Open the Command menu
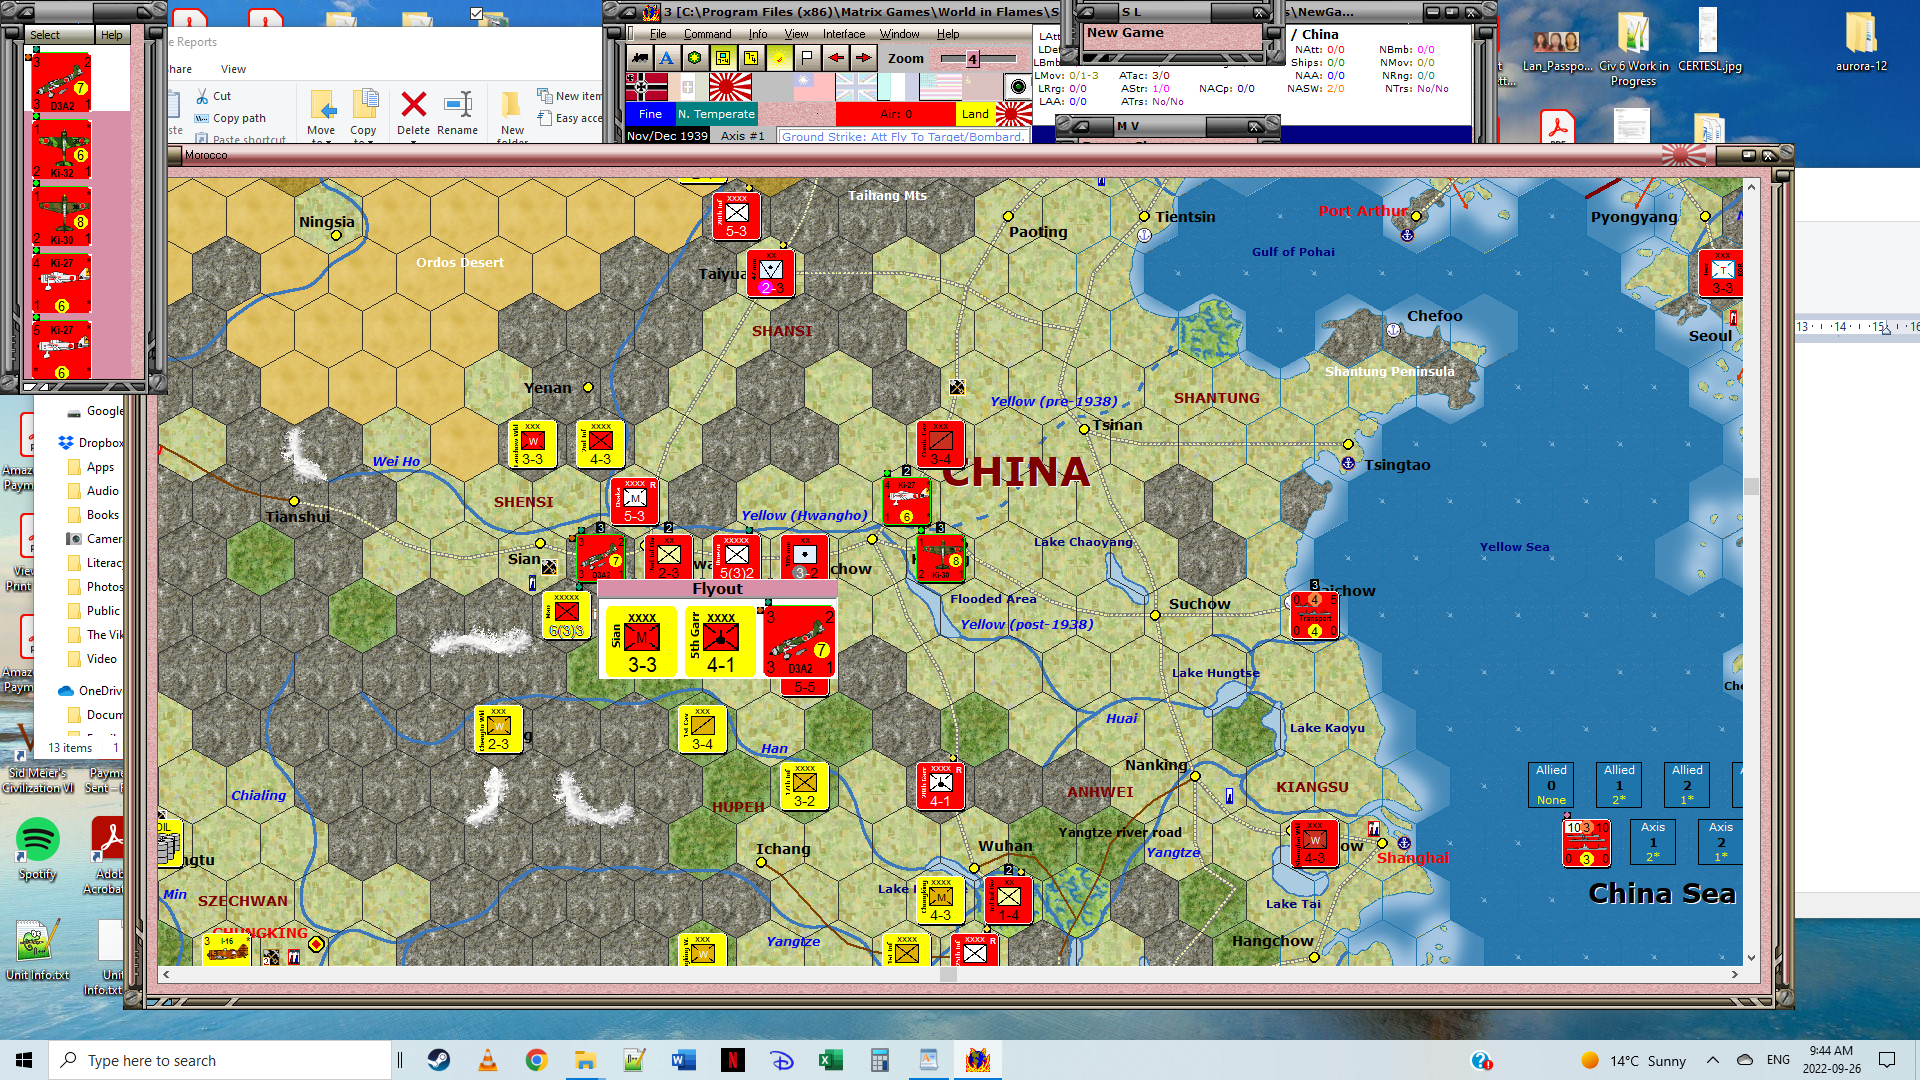Viewport: 1920px width, 1080px height. pyautogui.click(x=707, y=34)
